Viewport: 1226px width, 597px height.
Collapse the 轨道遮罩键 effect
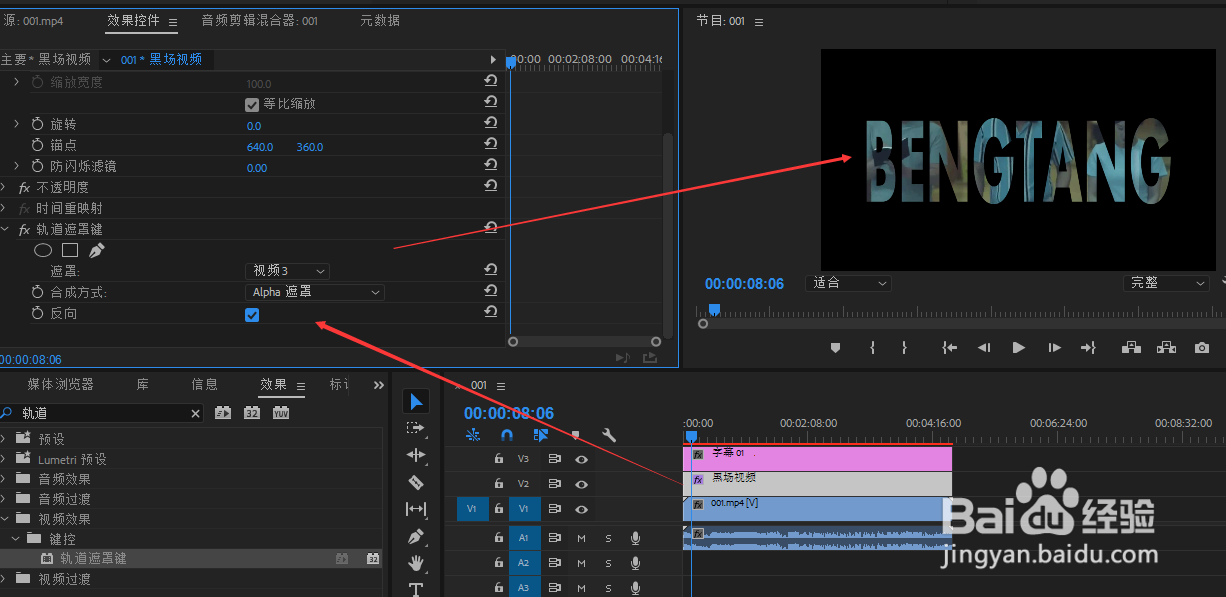5,229
